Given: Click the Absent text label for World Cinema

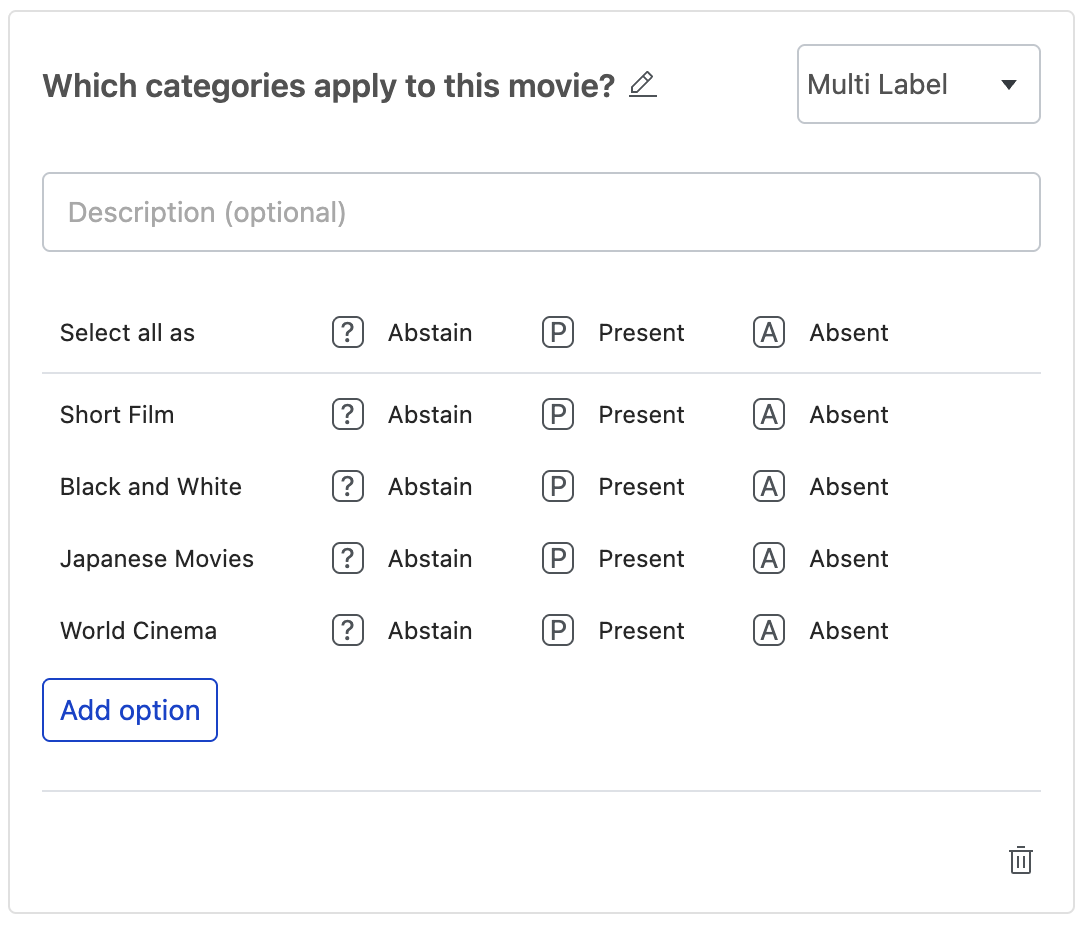Looking at the screenshot, I should click(848, 630).
